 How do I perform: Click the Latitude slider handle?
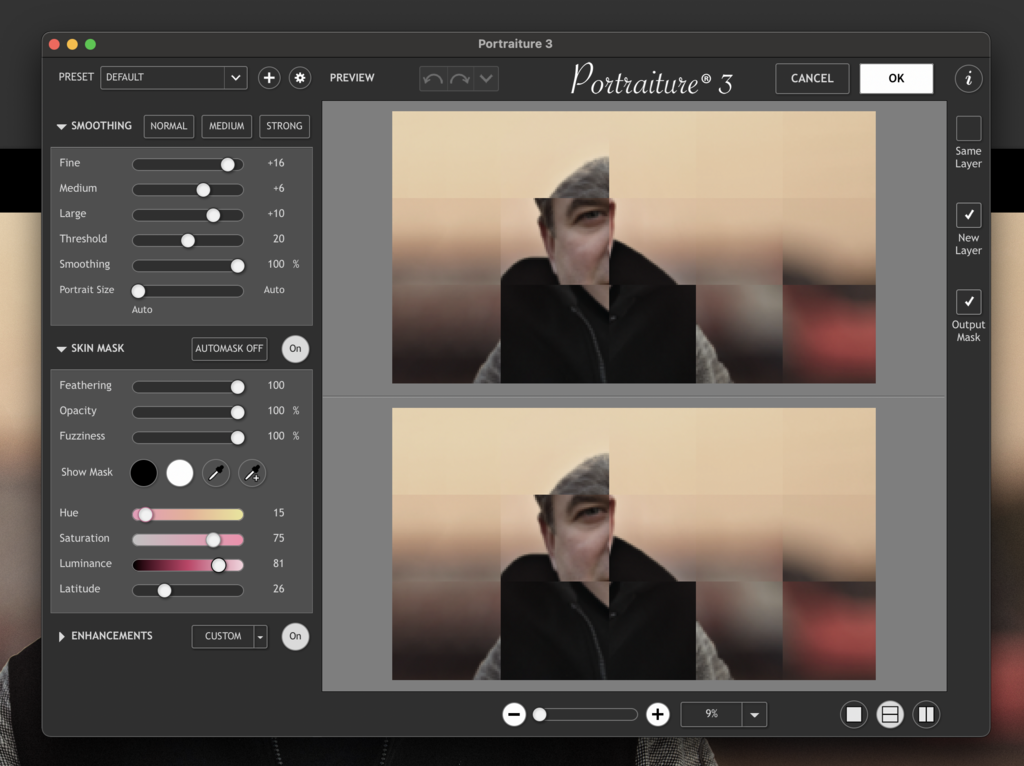(164, 590)
